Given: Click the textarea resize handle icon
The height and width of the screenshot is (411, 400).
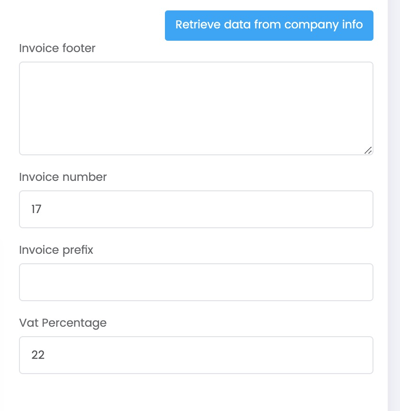Looking at the screenshot, I should point(368,151).
